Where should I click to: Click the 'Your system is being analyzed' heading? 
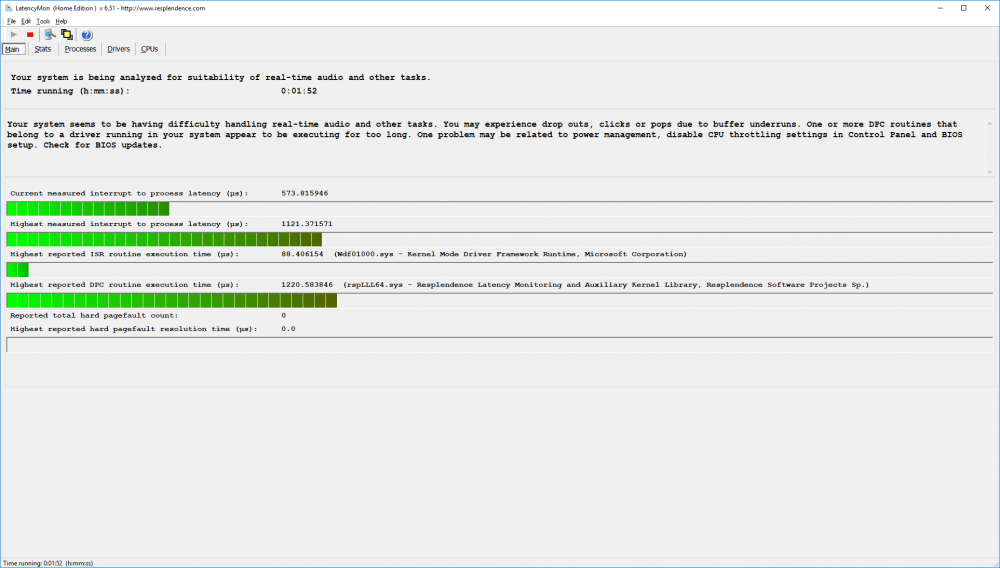click(x=220, y=77)
